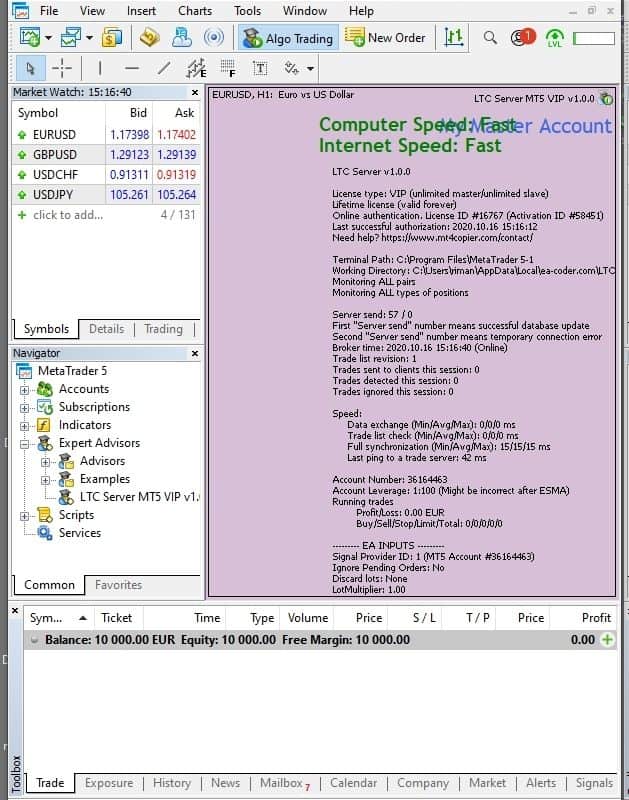Image resolution: width=629 pixels, height=800 pixels.
Task: Close the Market Watch panel
Action: 194,92
